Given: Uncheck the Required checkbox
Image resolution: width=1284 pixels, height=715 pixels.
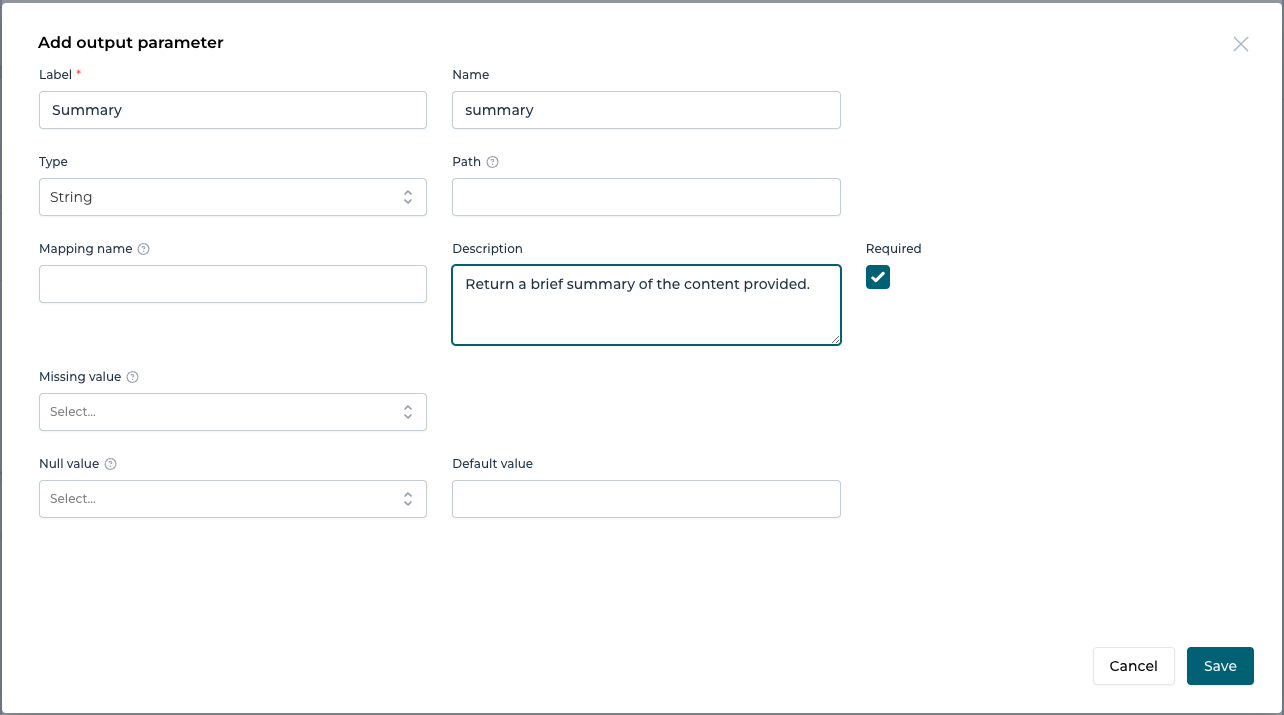Looking at the screenshot, I should (877, 277).
